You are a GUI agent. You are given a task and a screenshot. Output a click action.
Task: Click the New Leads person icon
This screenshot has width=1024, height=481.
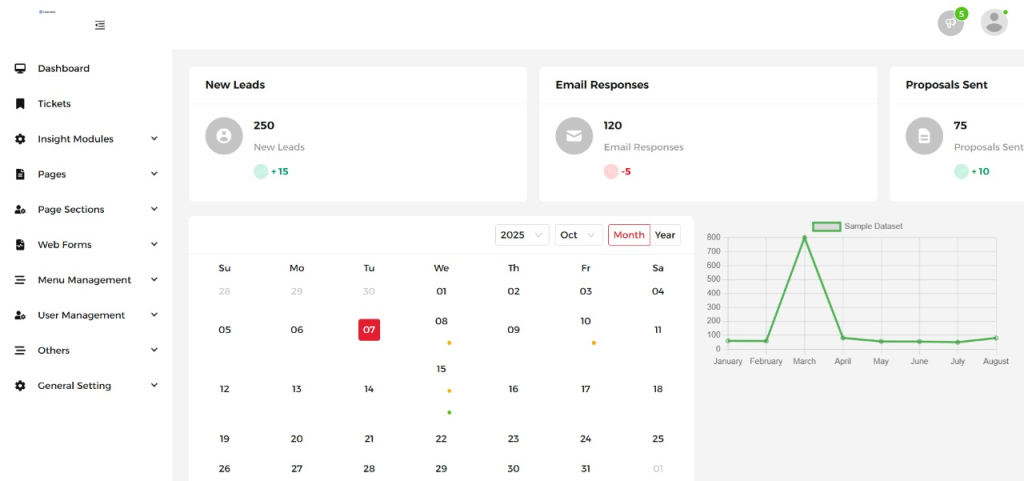pyautogui.click(x=224, y=136)
